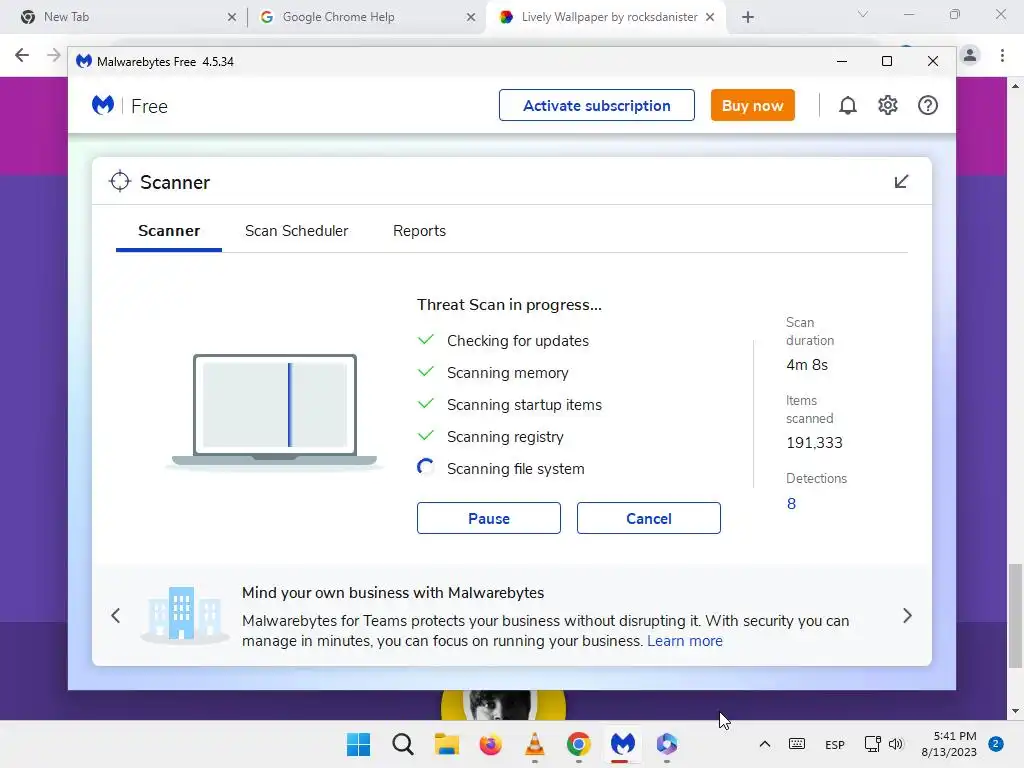
Task: Click the browser page scrollbar thumb
Action: point(1015,616)
